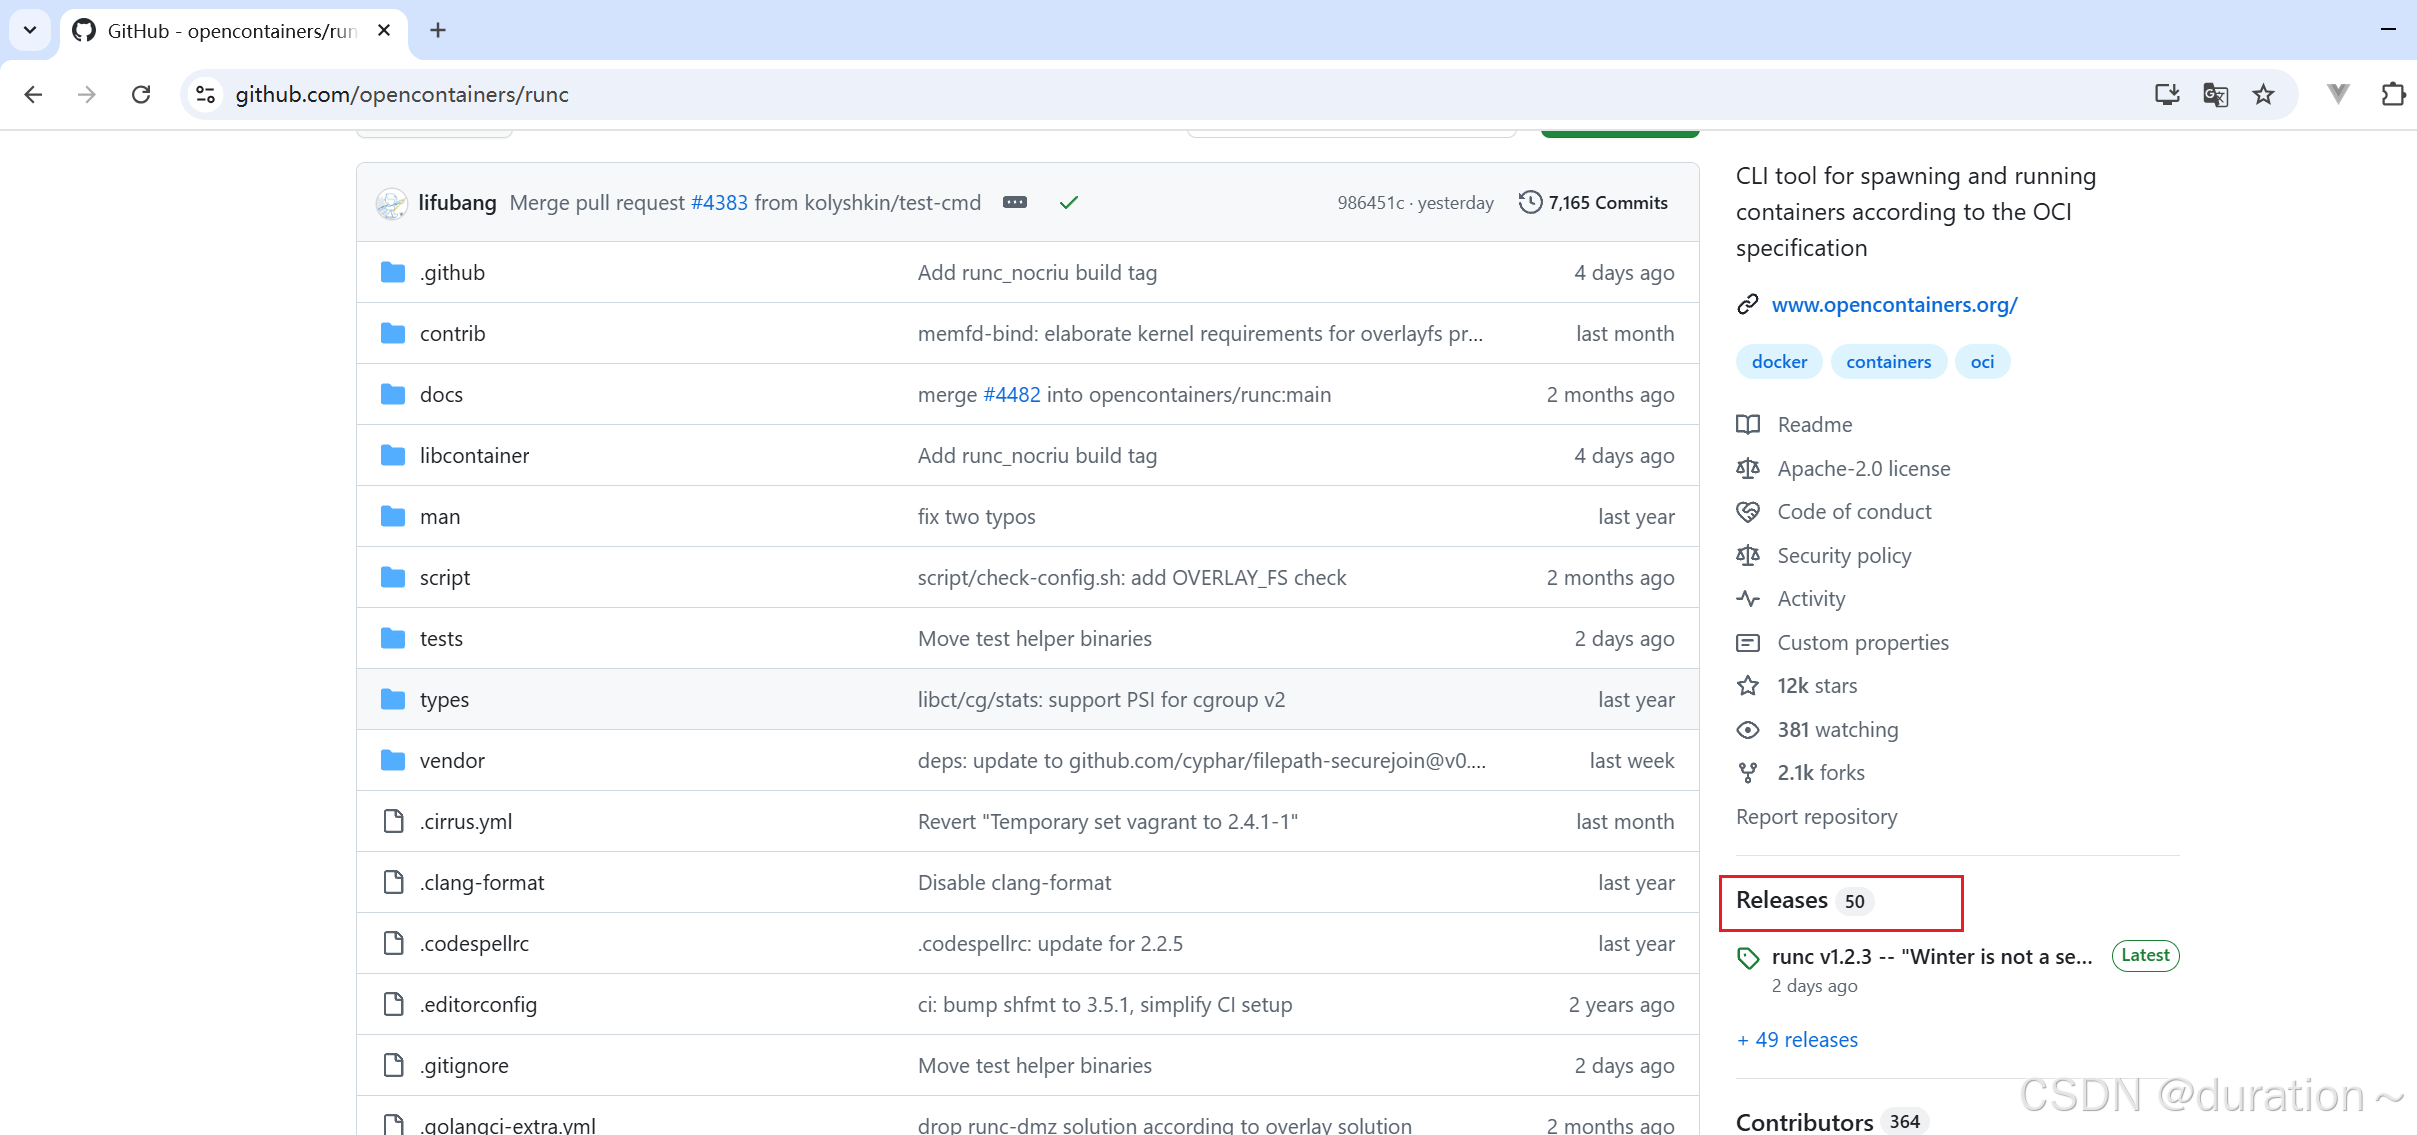
Task: Select the GitHub opencontainers/runc tab
Action: tap(232, 31)
